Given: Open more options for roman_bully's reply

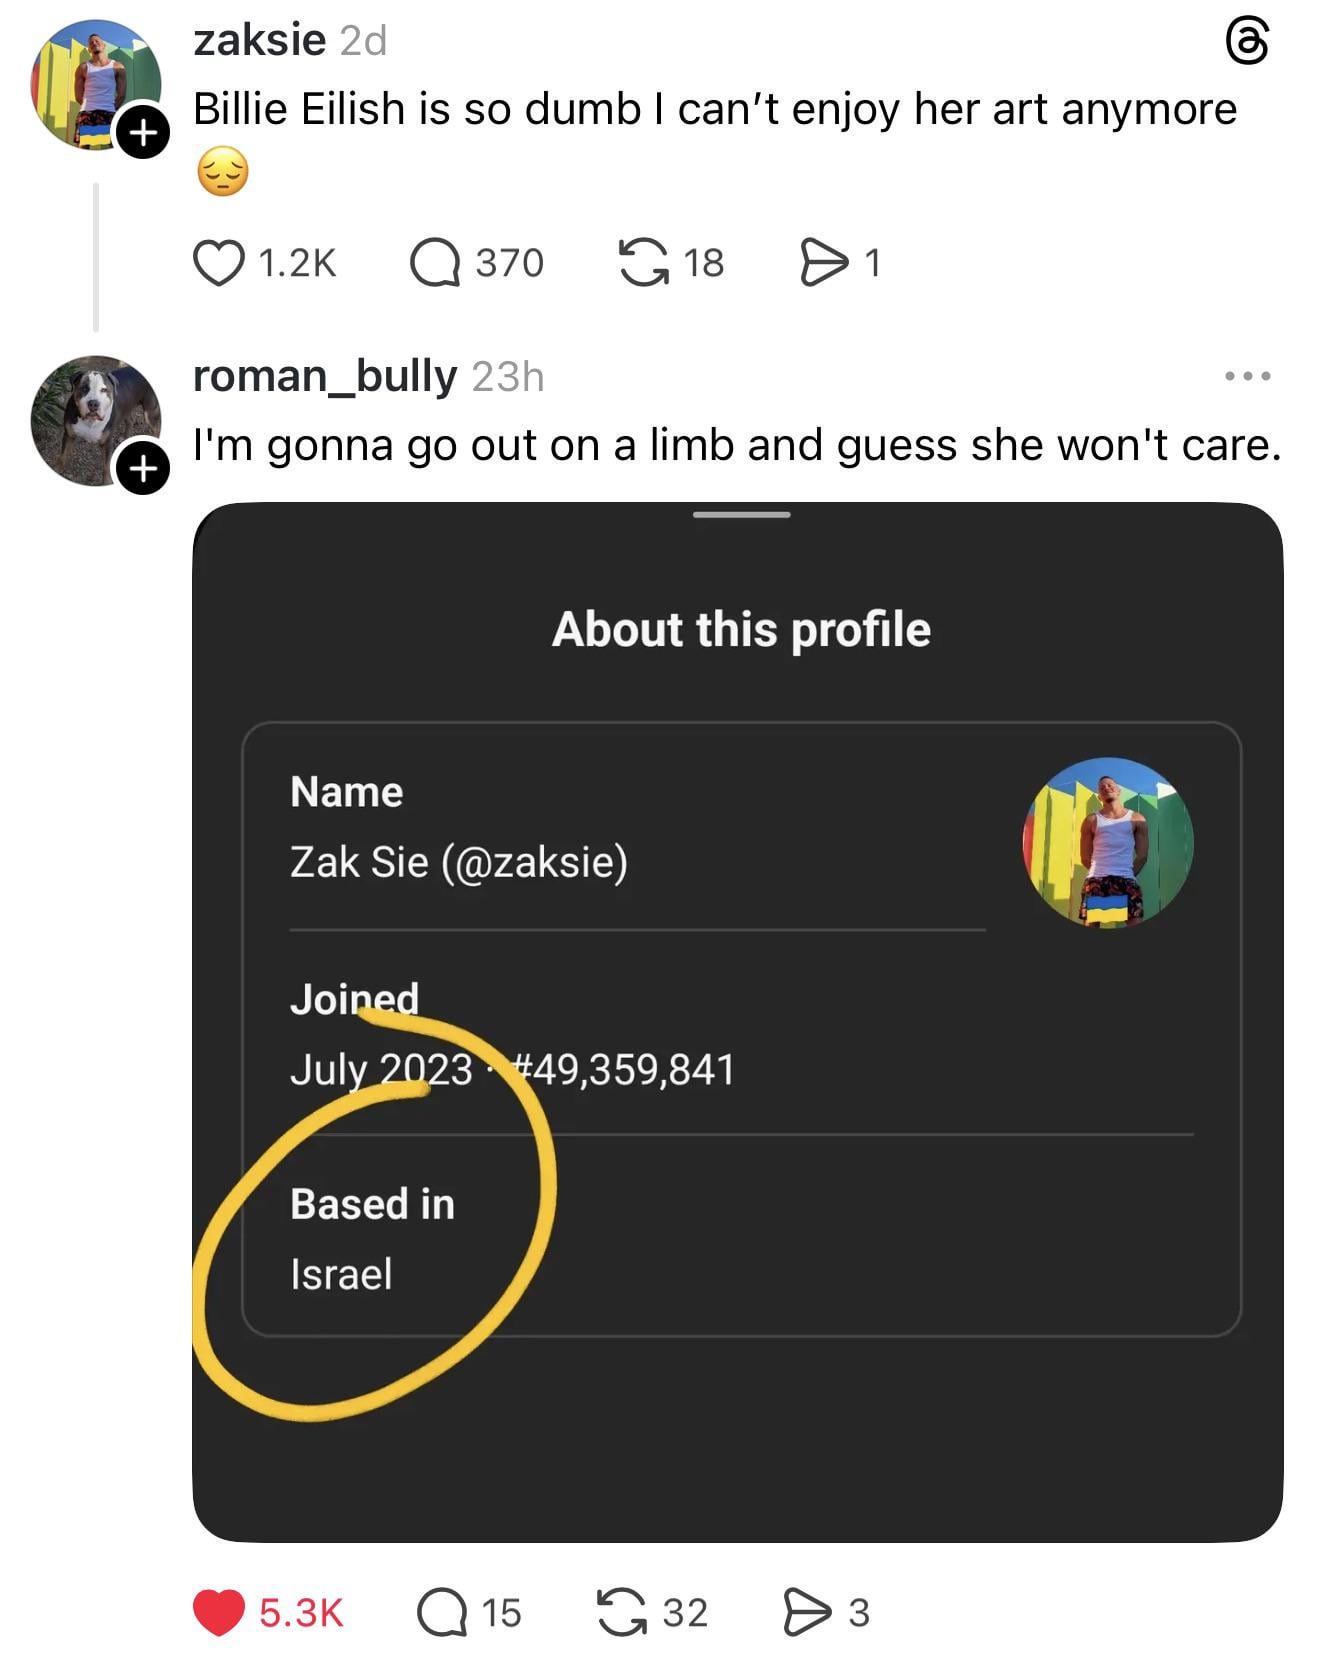Looking at the screenshot, I should [x=1247, y=376].
